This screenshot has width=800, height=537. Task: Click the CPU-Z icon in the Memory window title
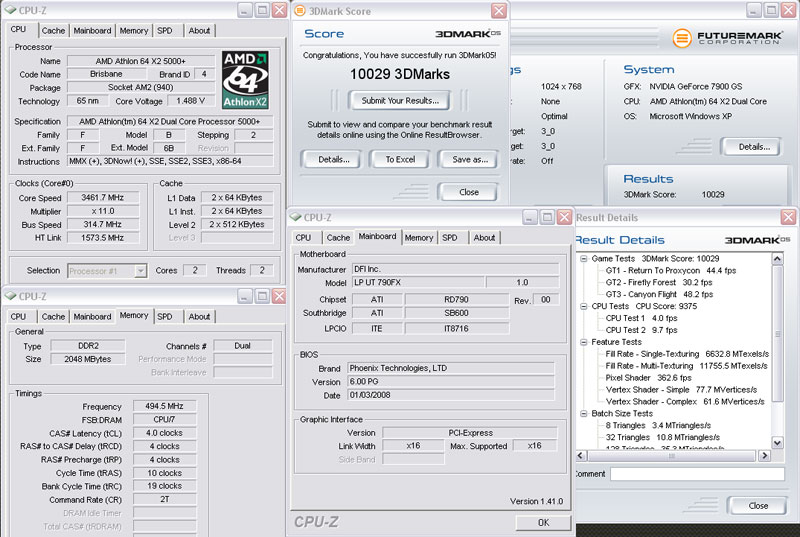10,296
